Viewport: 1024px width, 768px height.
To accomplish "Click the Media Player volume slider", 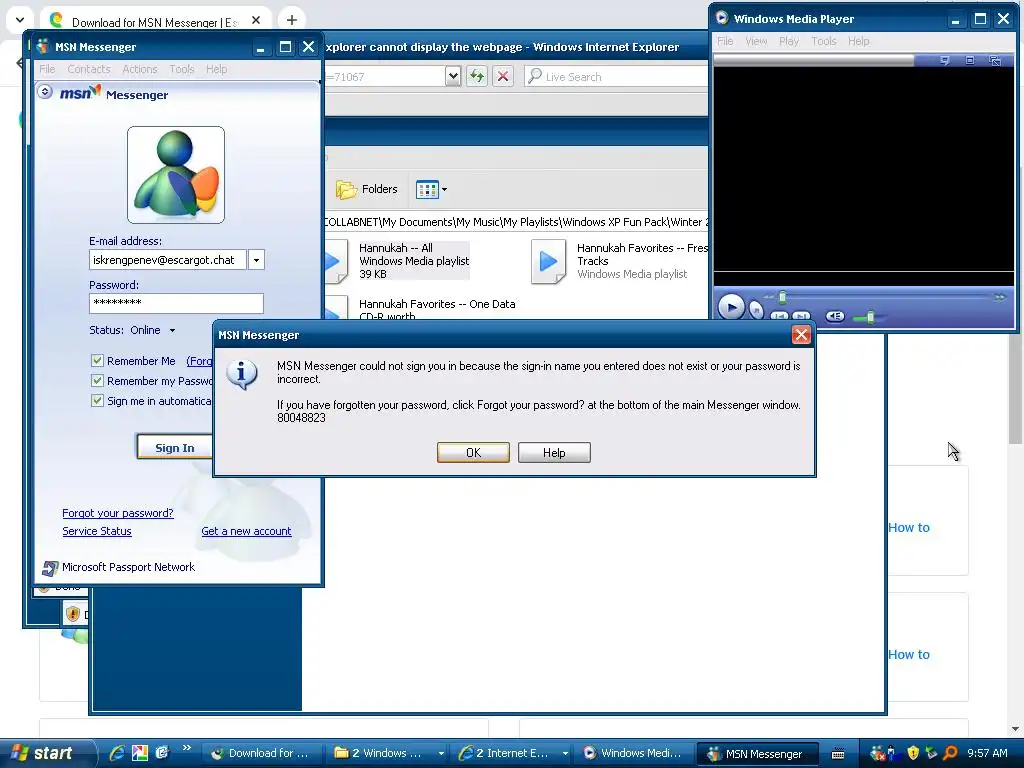I will point(870,317).
